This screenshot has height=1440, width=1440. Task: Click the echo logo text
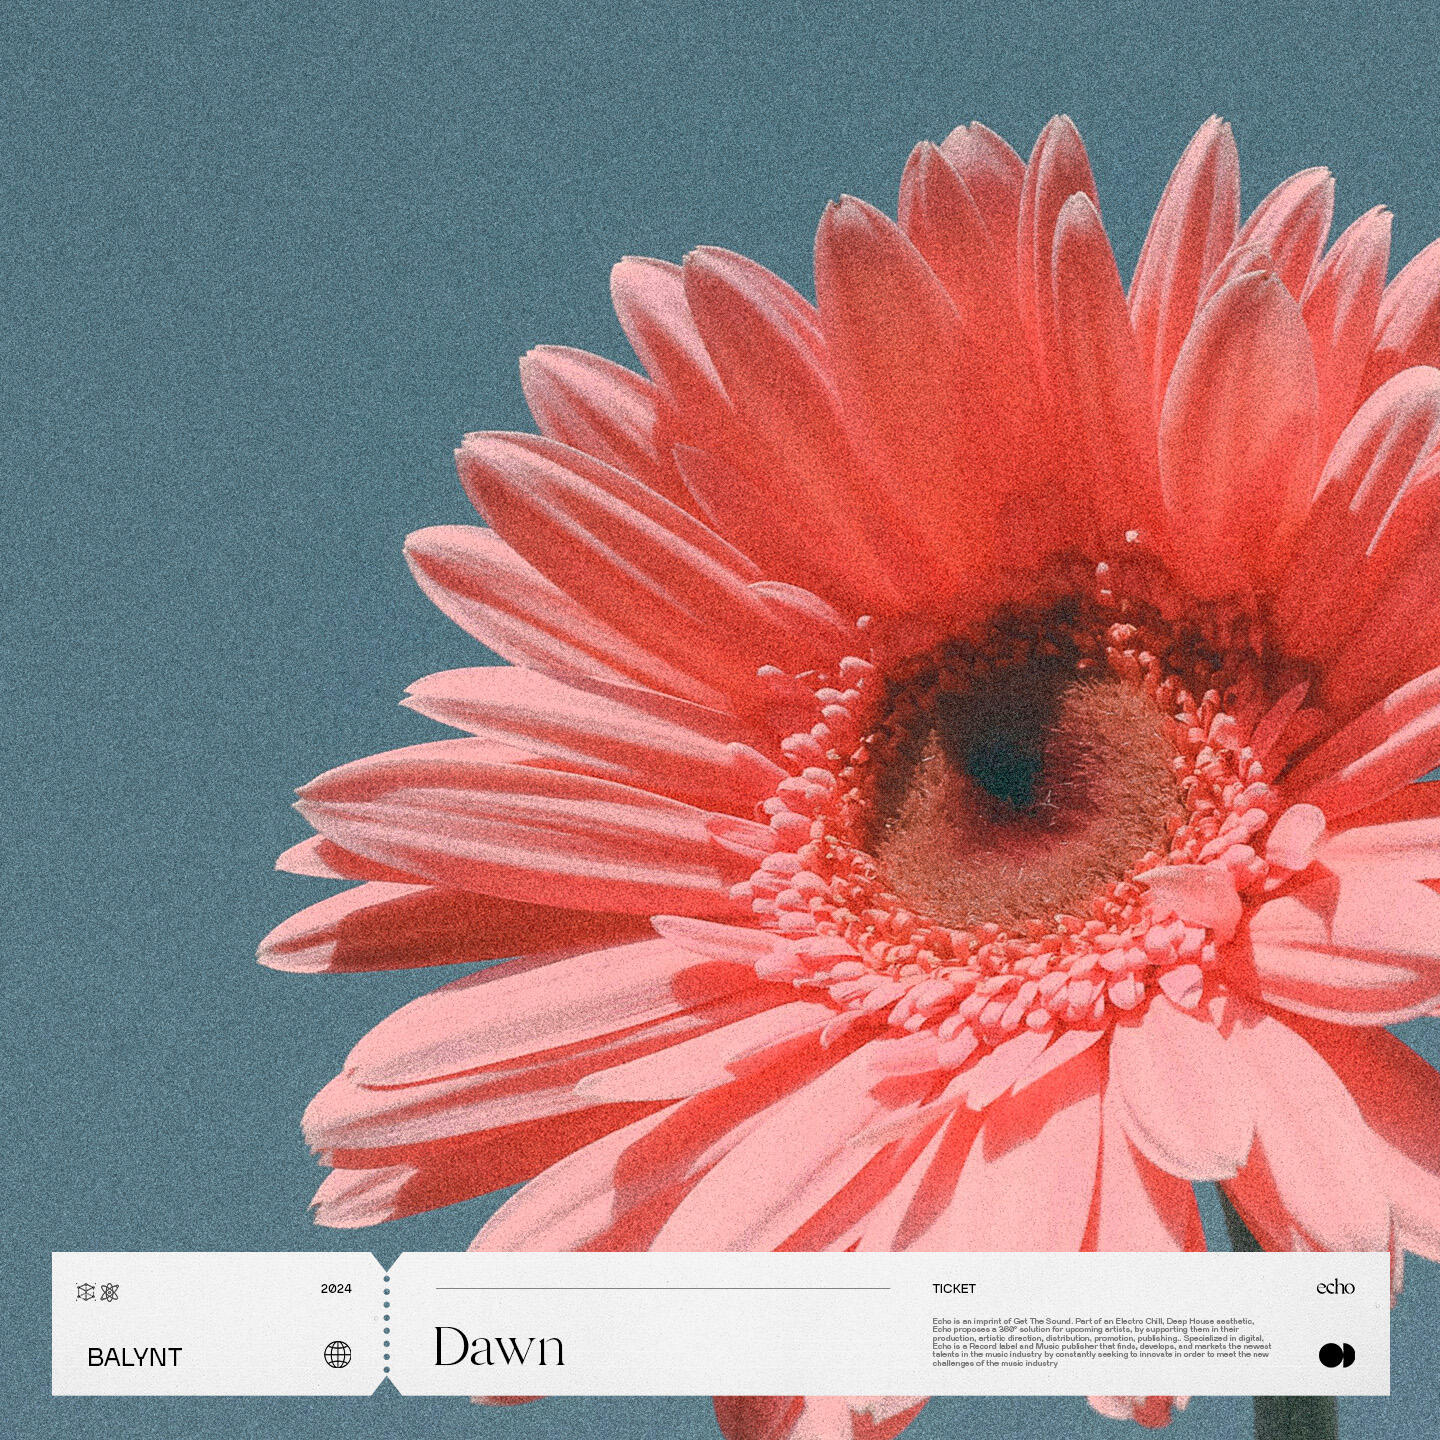click(x=1335, y=1287)
